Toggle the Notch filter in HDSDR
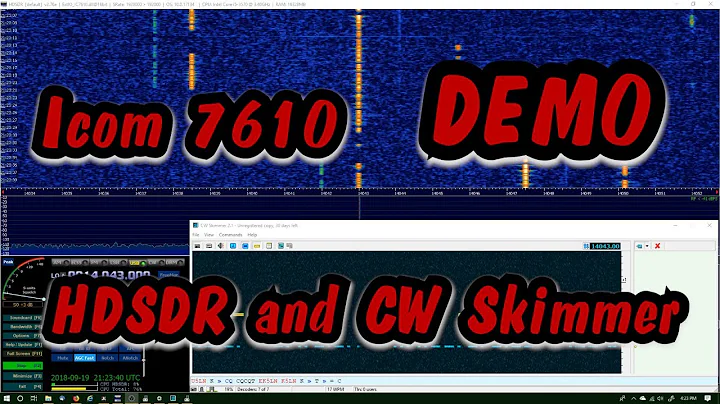 tap(107, 358)
